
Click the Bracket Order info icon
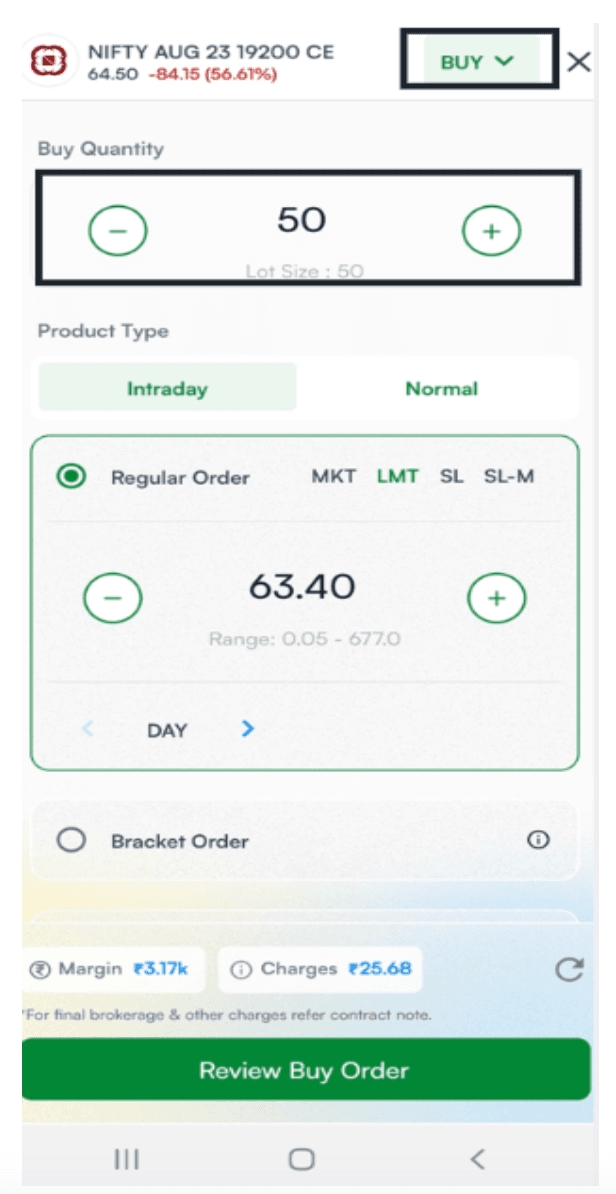tap(538, 840)
